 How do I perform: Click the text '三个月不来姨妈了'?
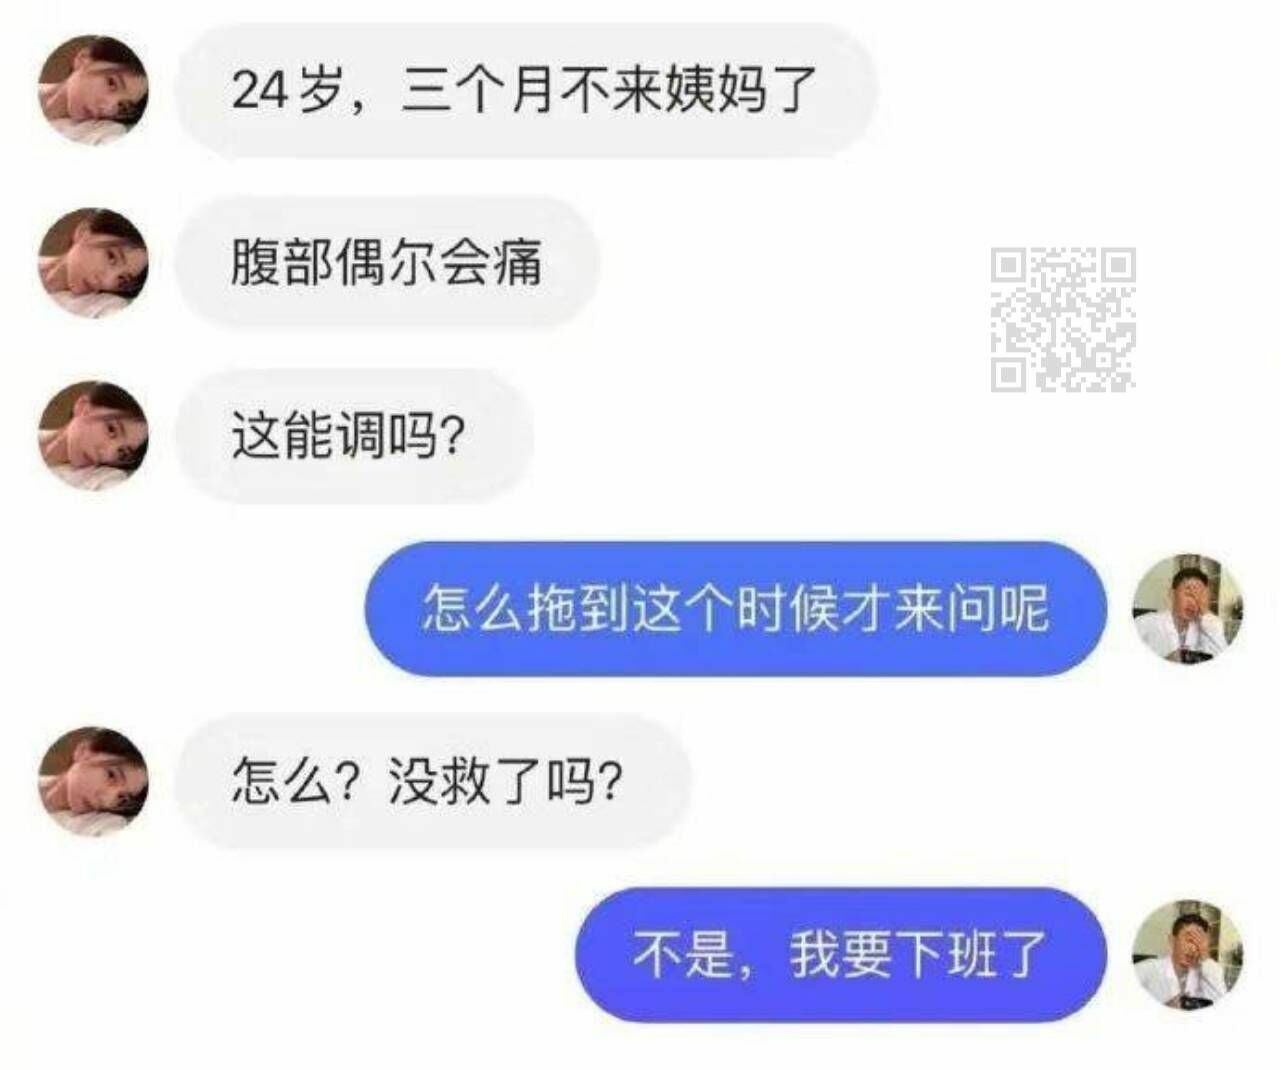pos(609,90)
